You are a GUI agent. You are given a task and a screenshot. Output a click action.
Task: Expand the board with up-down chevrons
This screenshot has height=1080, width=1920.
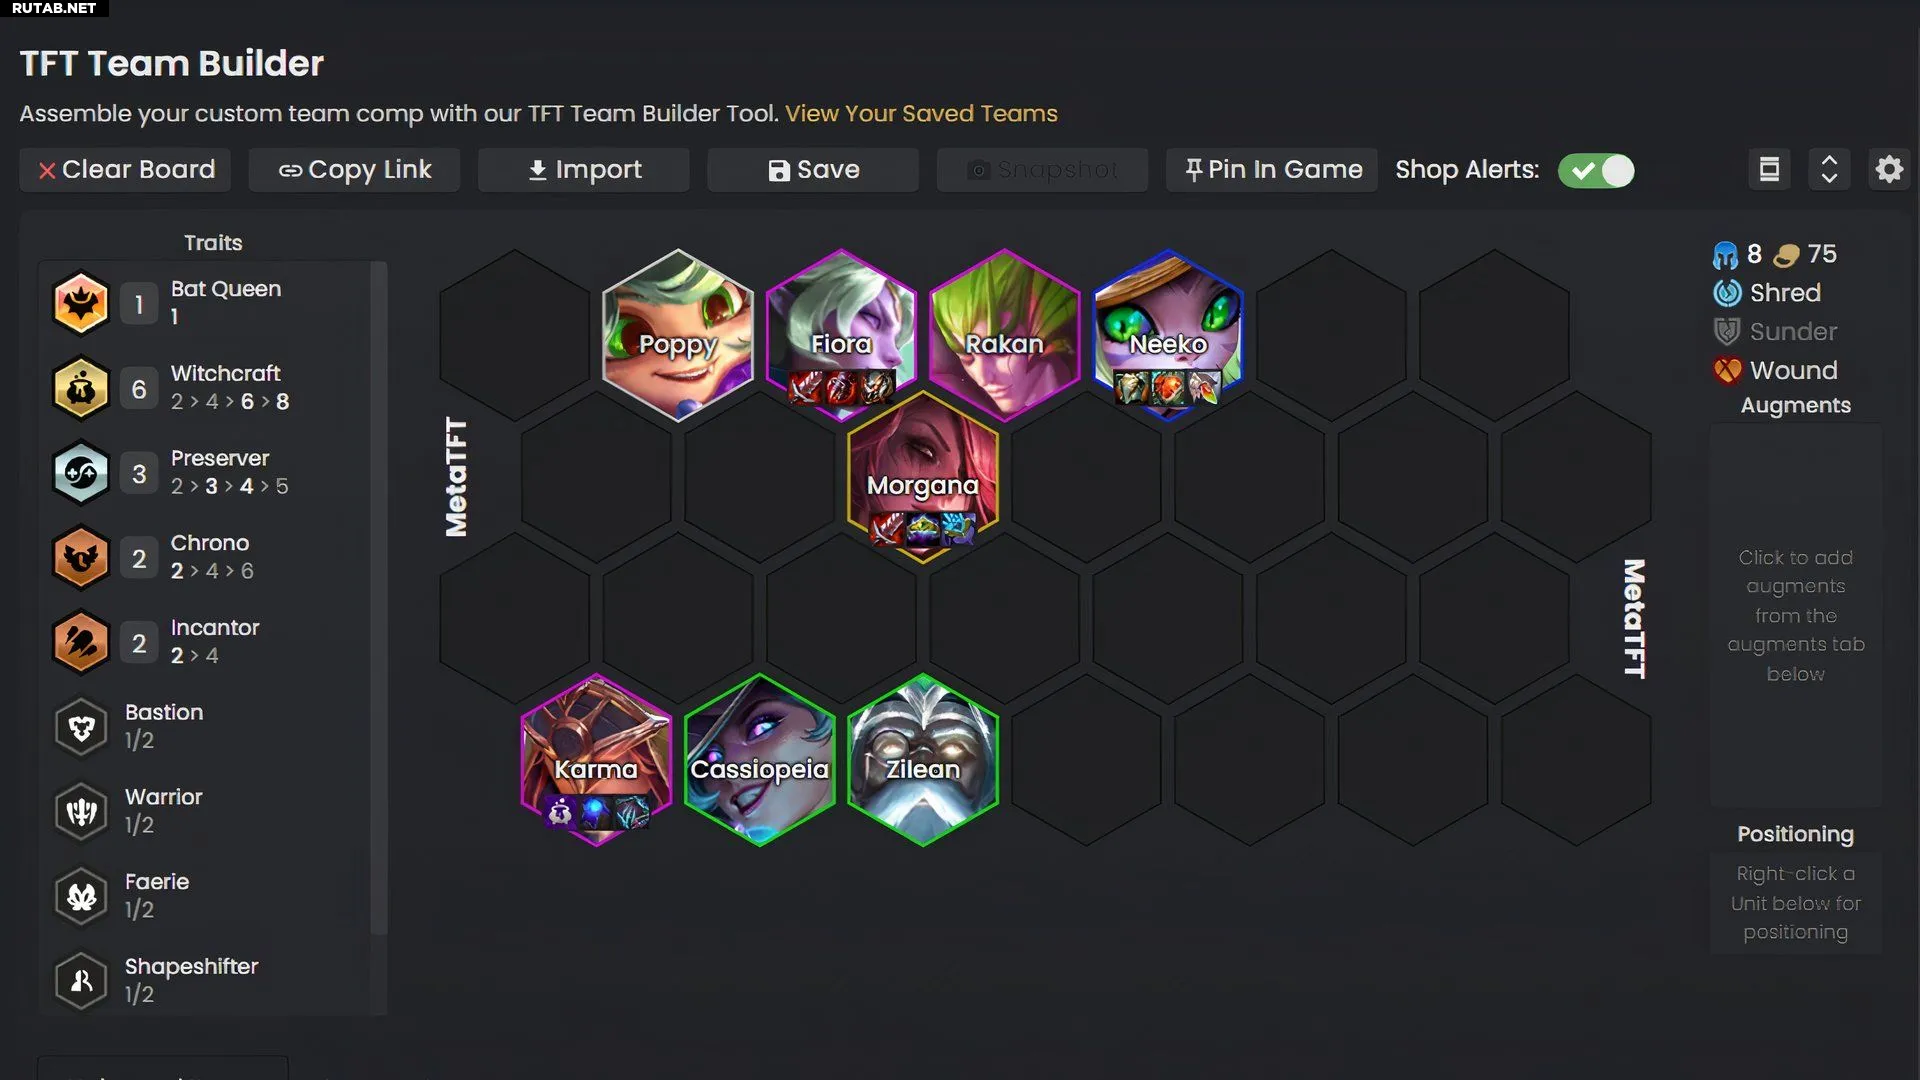(1829, 170)
